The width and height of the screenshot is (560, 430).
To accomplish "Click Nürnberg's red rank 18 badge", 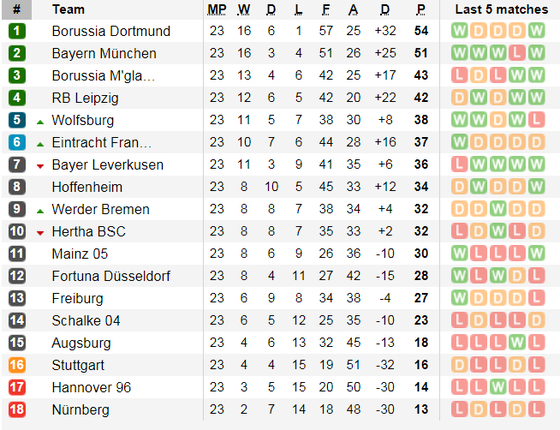I will [17, 409].
